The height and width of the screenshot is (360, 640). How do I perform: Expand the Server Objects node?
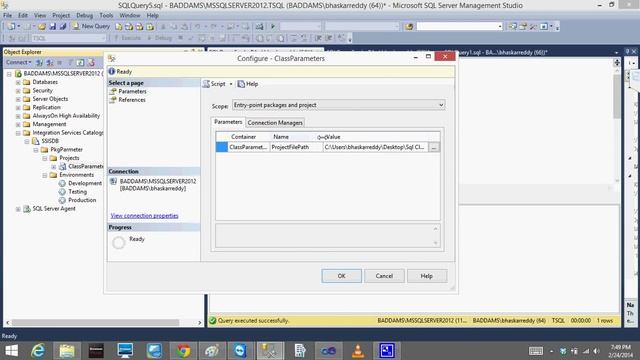(18, 99)
